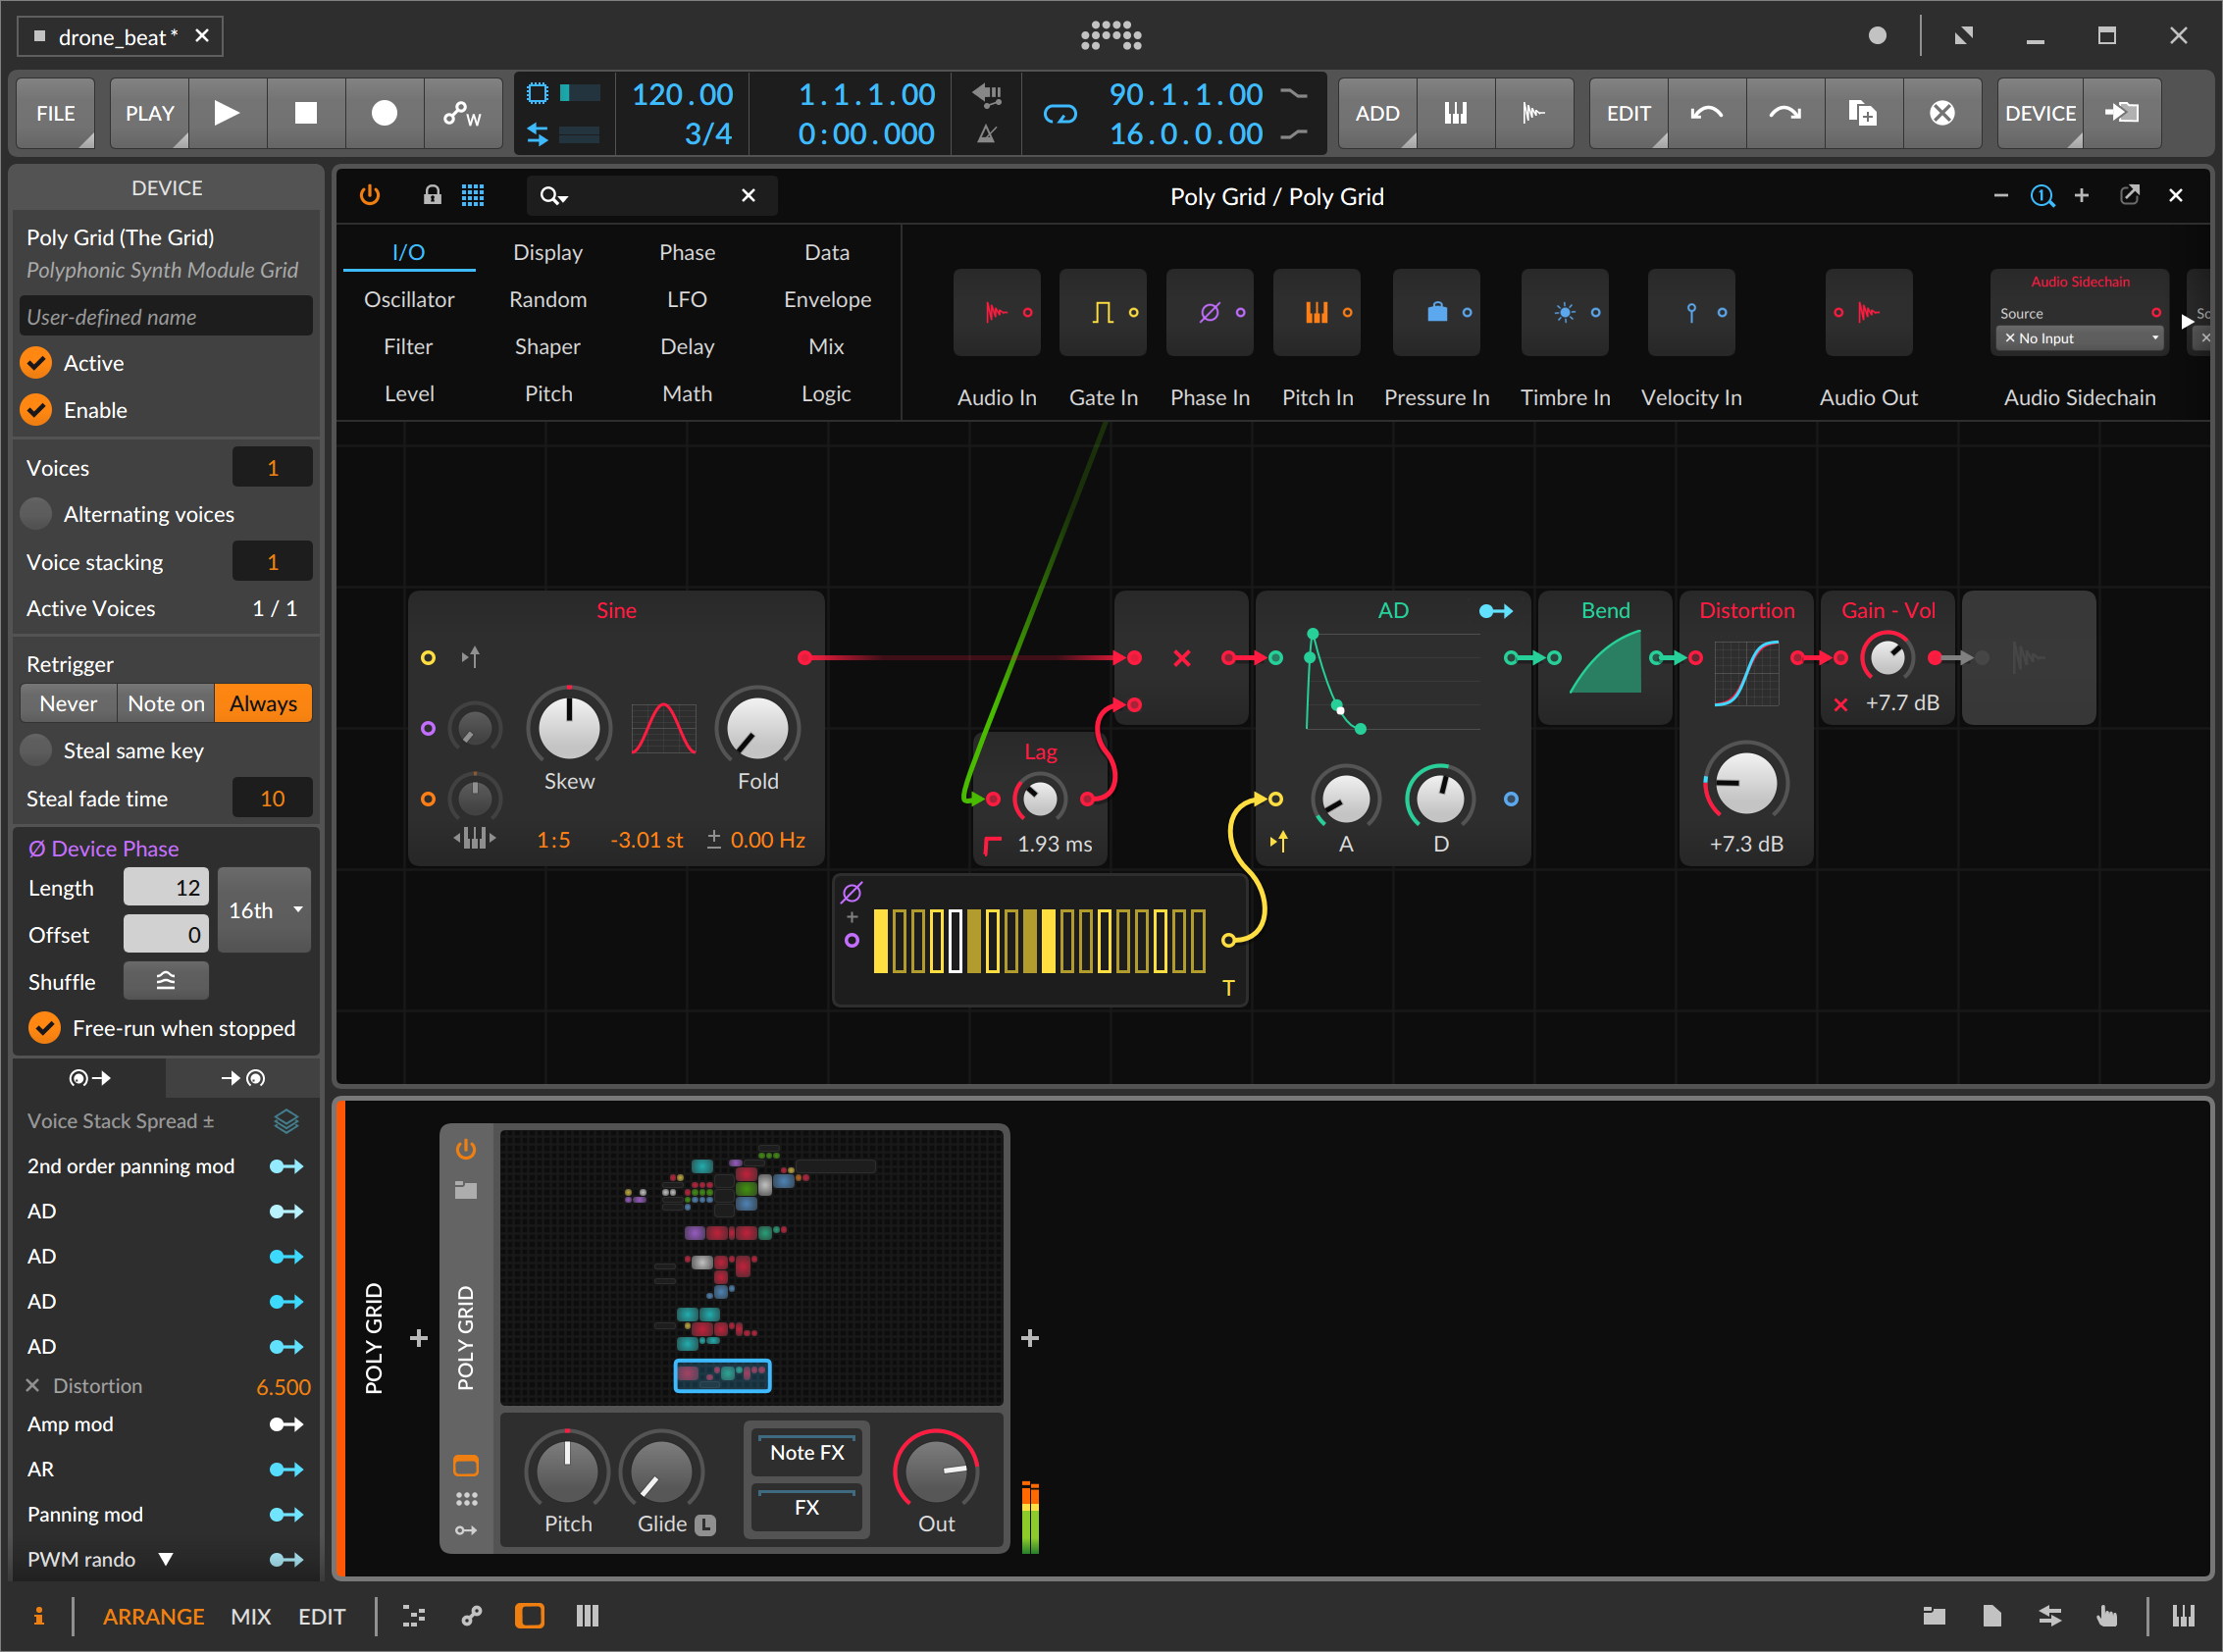2223x1652 pixels.
Task: Toggle the metronome icon
Action: (x=986, y=134)
